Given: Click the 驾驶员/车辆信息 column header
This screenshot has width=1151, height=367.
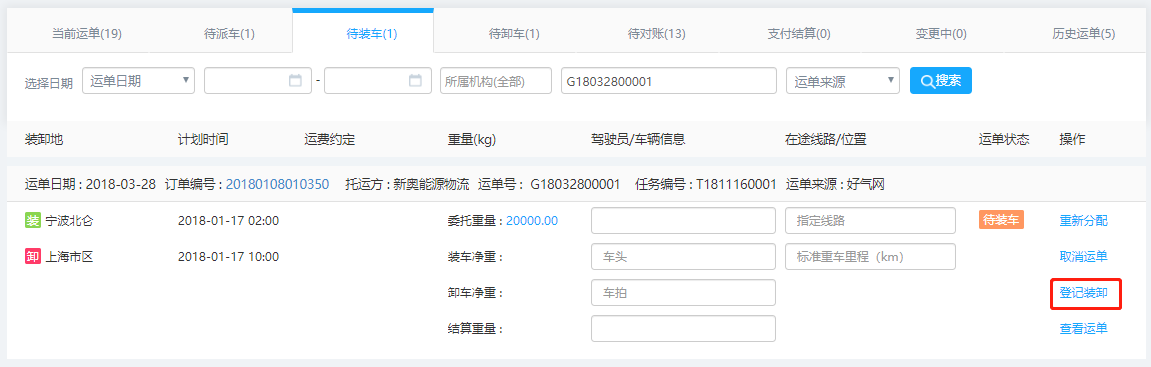Looking at the screenshot, I should 638,139.
